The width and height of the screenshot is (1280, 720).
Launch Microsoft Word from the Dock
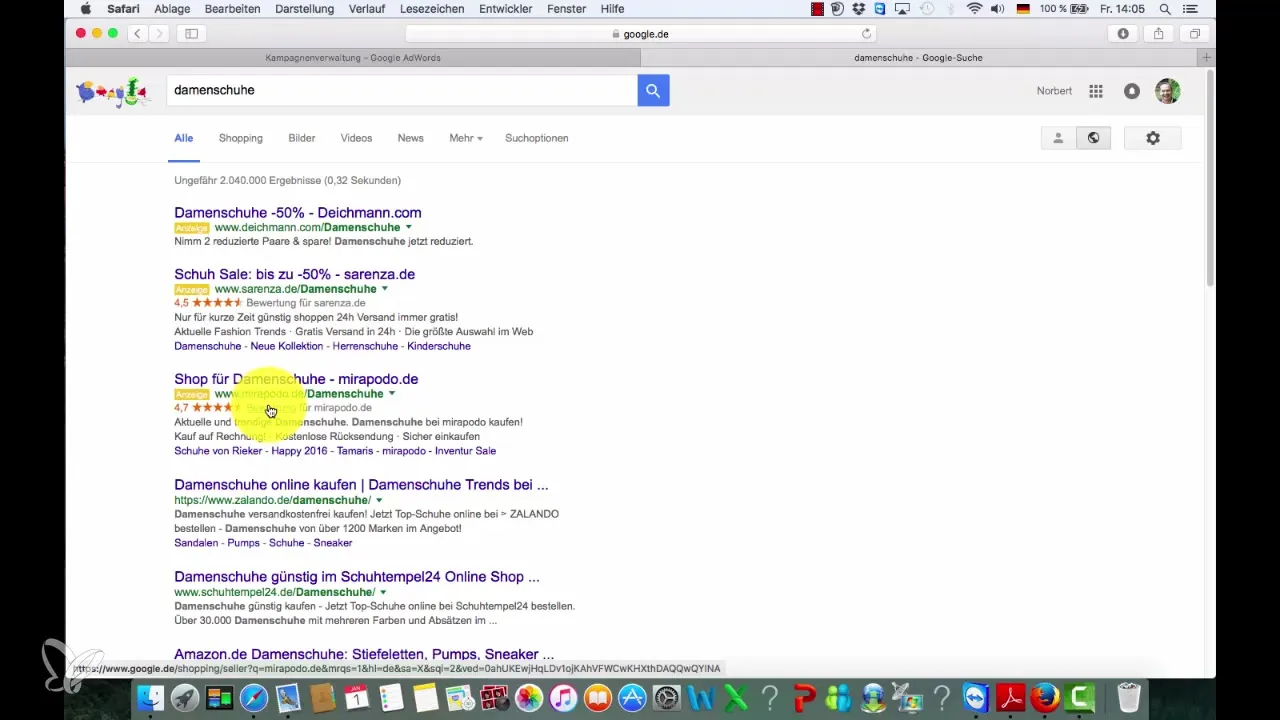tap(701, 697)
